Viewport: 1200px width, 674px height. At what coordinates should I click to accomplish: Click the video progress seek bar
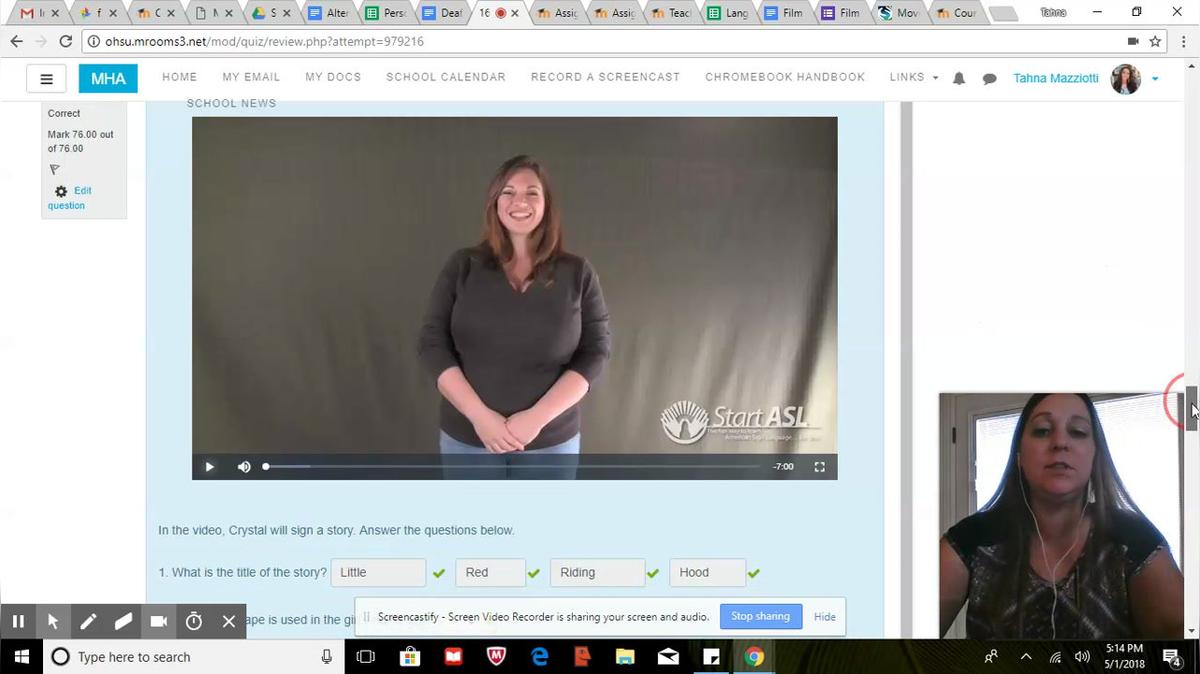click(x=510, y=467)
